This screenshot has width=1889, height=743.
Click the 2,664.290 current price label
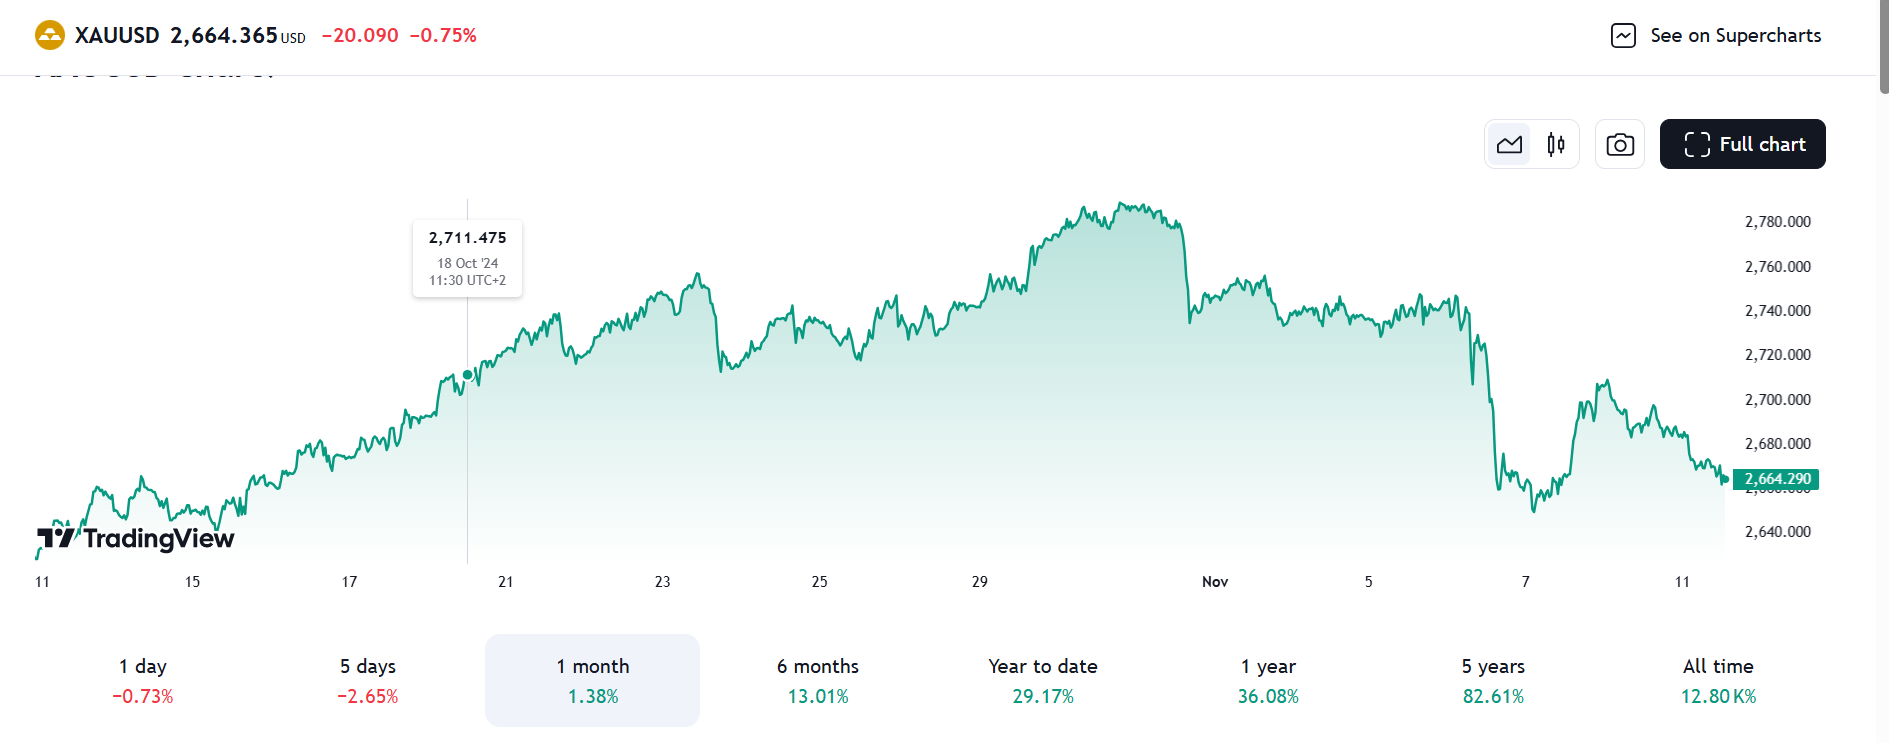tap(1777, 479)
